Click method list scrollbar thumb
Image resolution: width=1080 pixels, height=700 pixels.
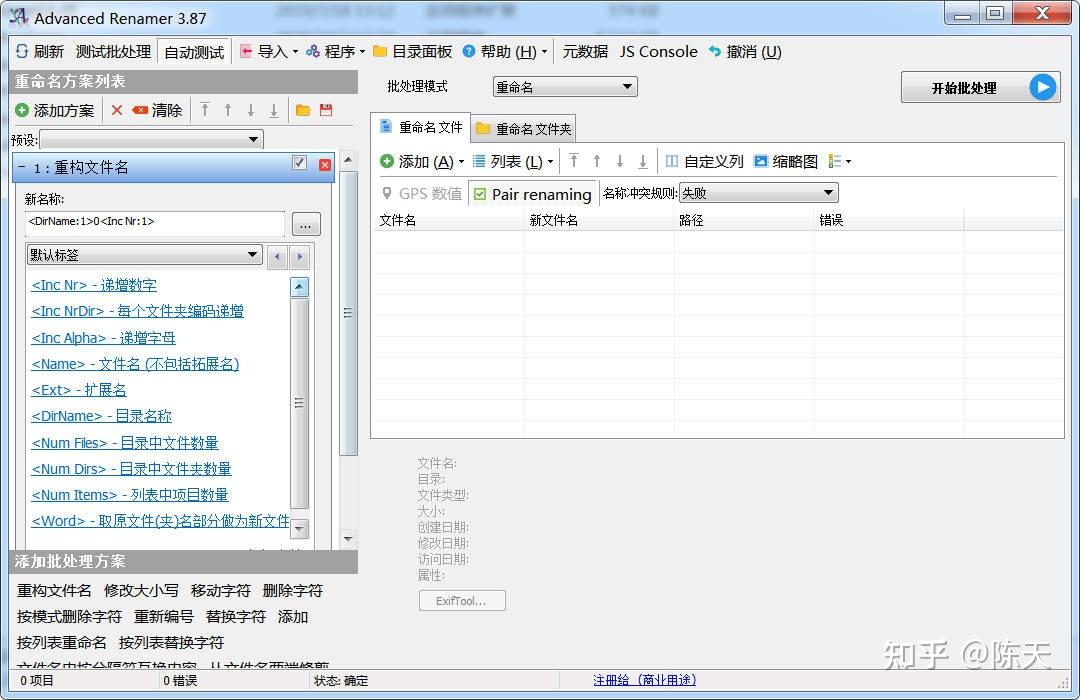[x=348, y=313]
